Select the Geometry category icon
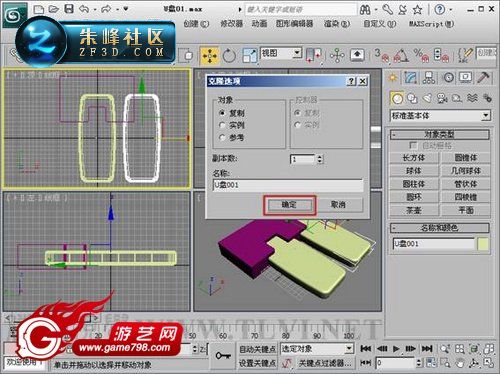This screenshot has width=500, height=374. [x=397, y=98]
